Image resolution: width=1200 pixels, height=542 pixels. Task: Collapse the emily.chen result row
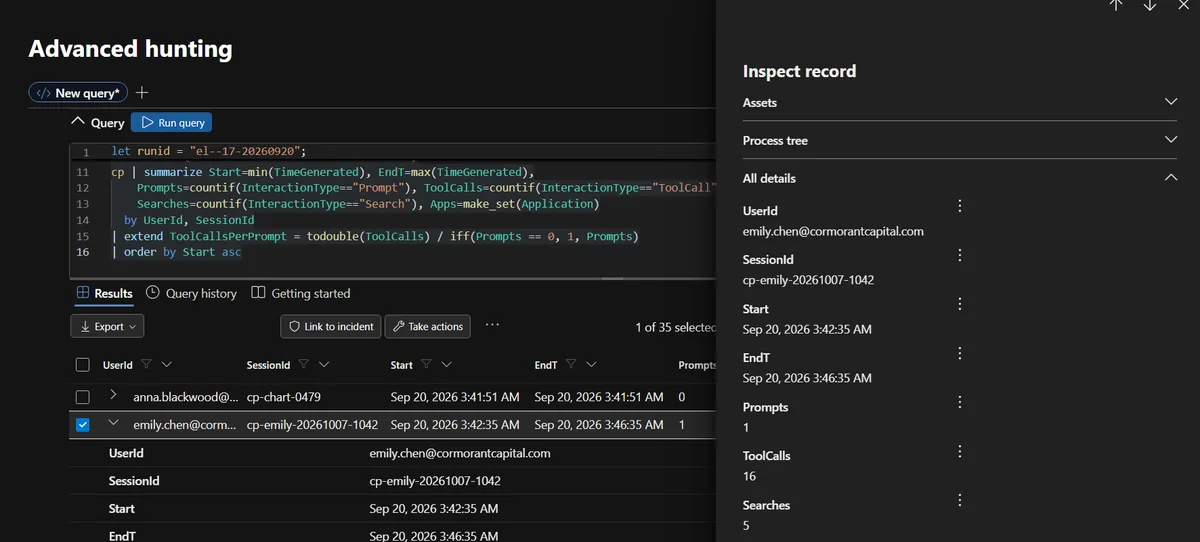click(x=113, y=424)
